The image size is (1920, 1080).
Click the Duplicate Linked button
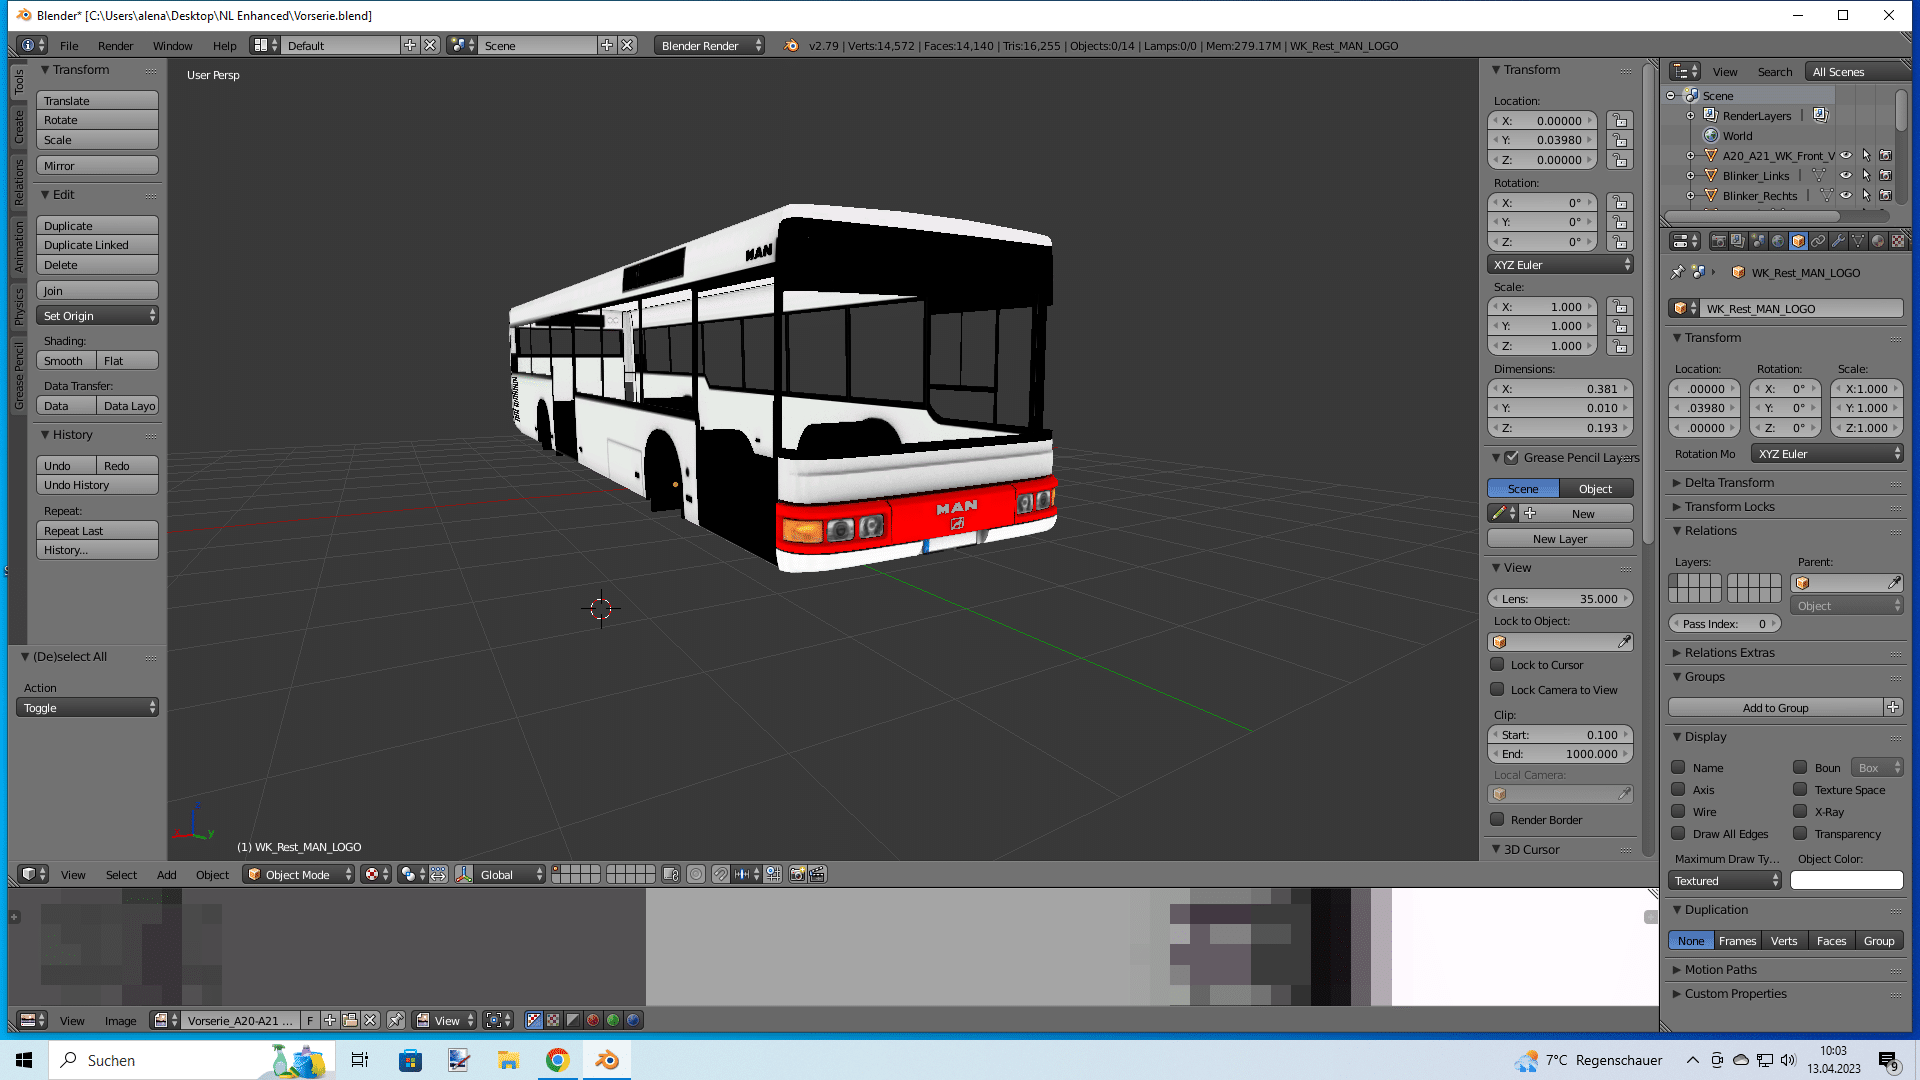tap(97, 245)
